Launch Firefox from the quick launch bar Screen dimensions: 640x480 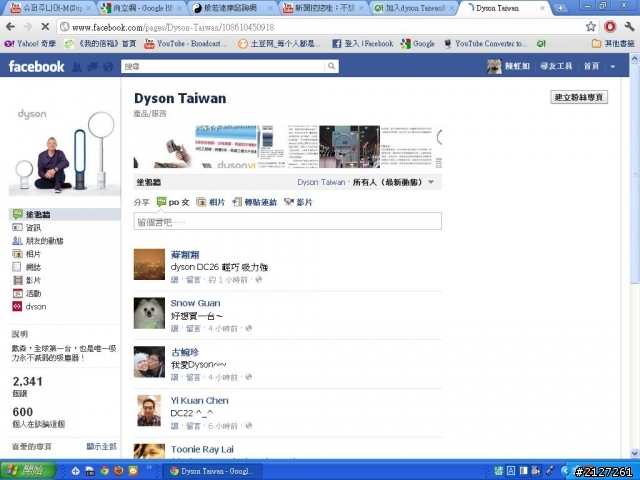[x=119, y=471]
